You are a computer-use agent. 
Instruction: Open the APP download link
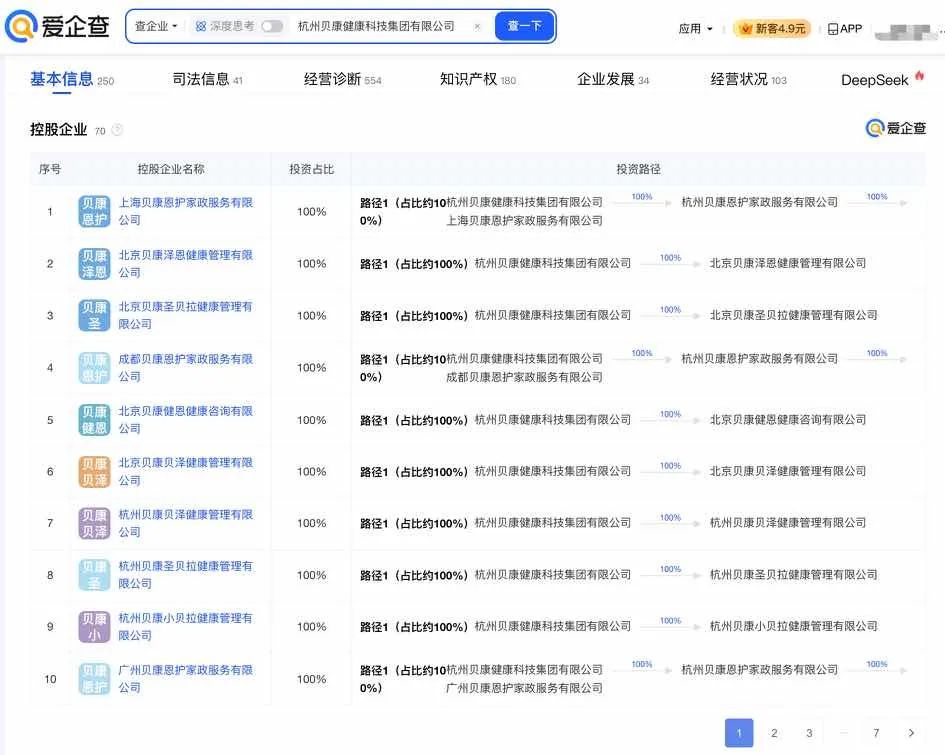pos(845,29)
